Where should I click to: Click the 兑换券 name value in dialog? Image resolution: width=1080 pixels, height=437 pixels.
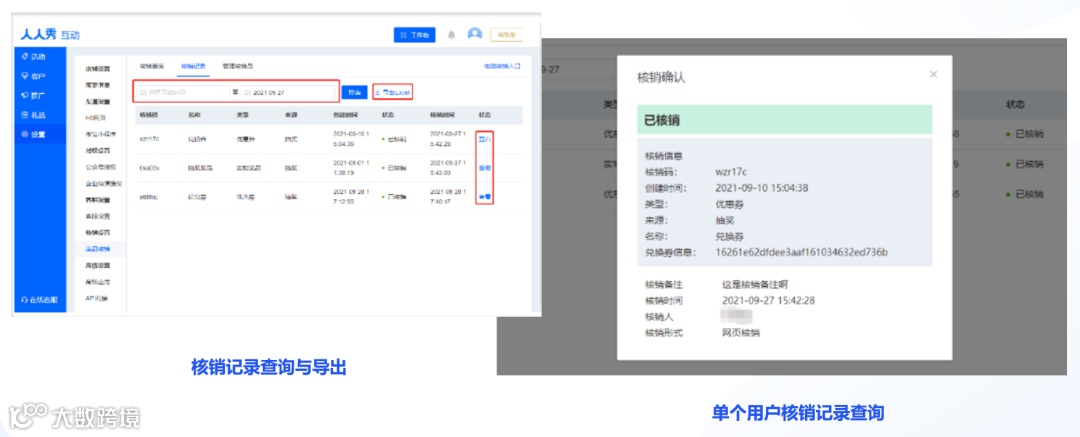click(x=731, y=236)
